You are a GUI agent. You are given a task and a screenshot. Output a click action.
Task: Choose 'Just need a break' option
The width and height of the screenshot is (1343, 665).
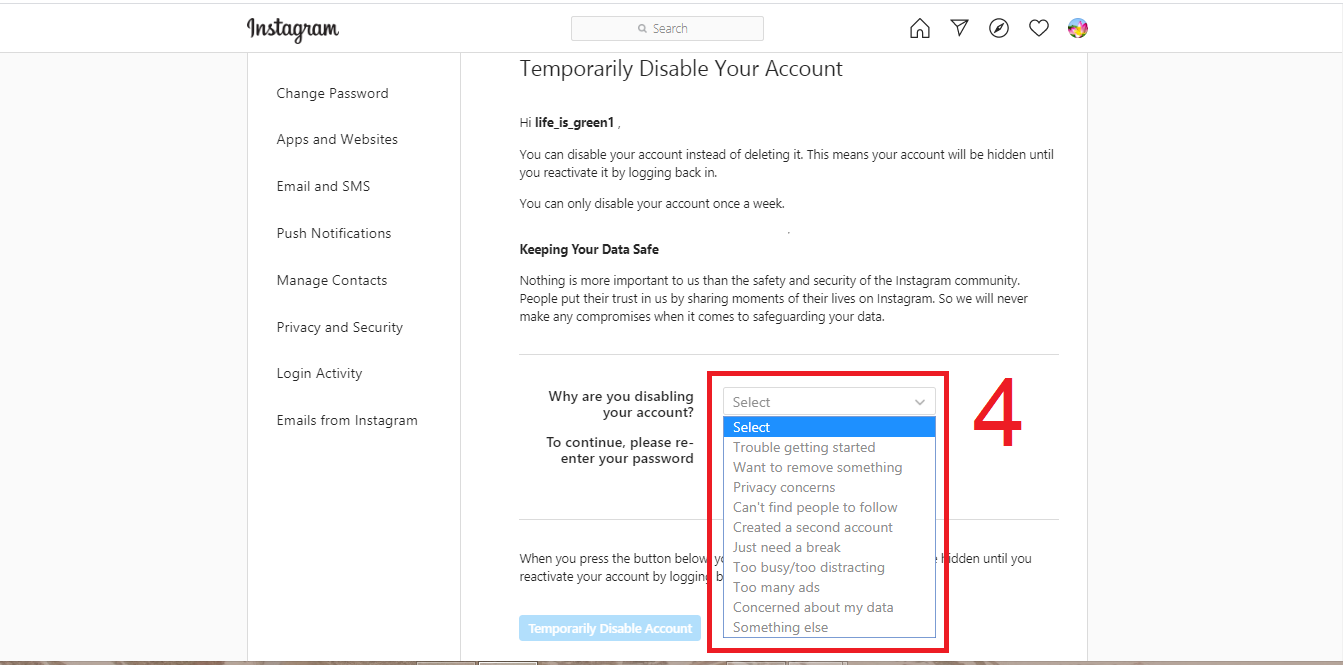point(787,547)
